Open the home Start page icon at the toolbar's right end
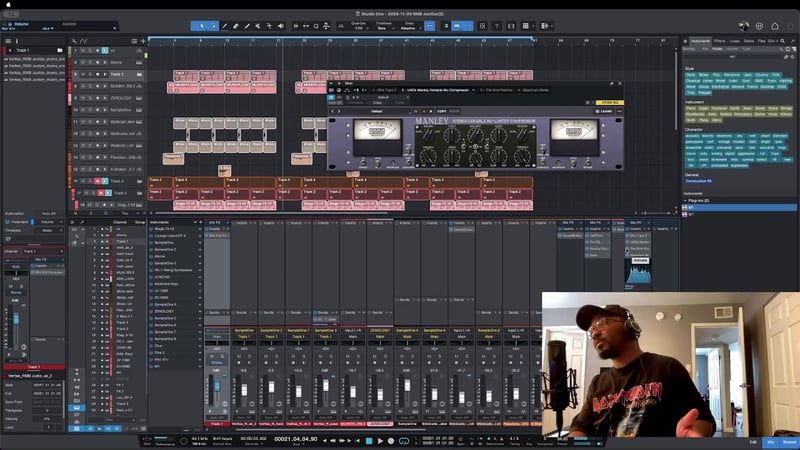The image size is (800, 450). 774,26
